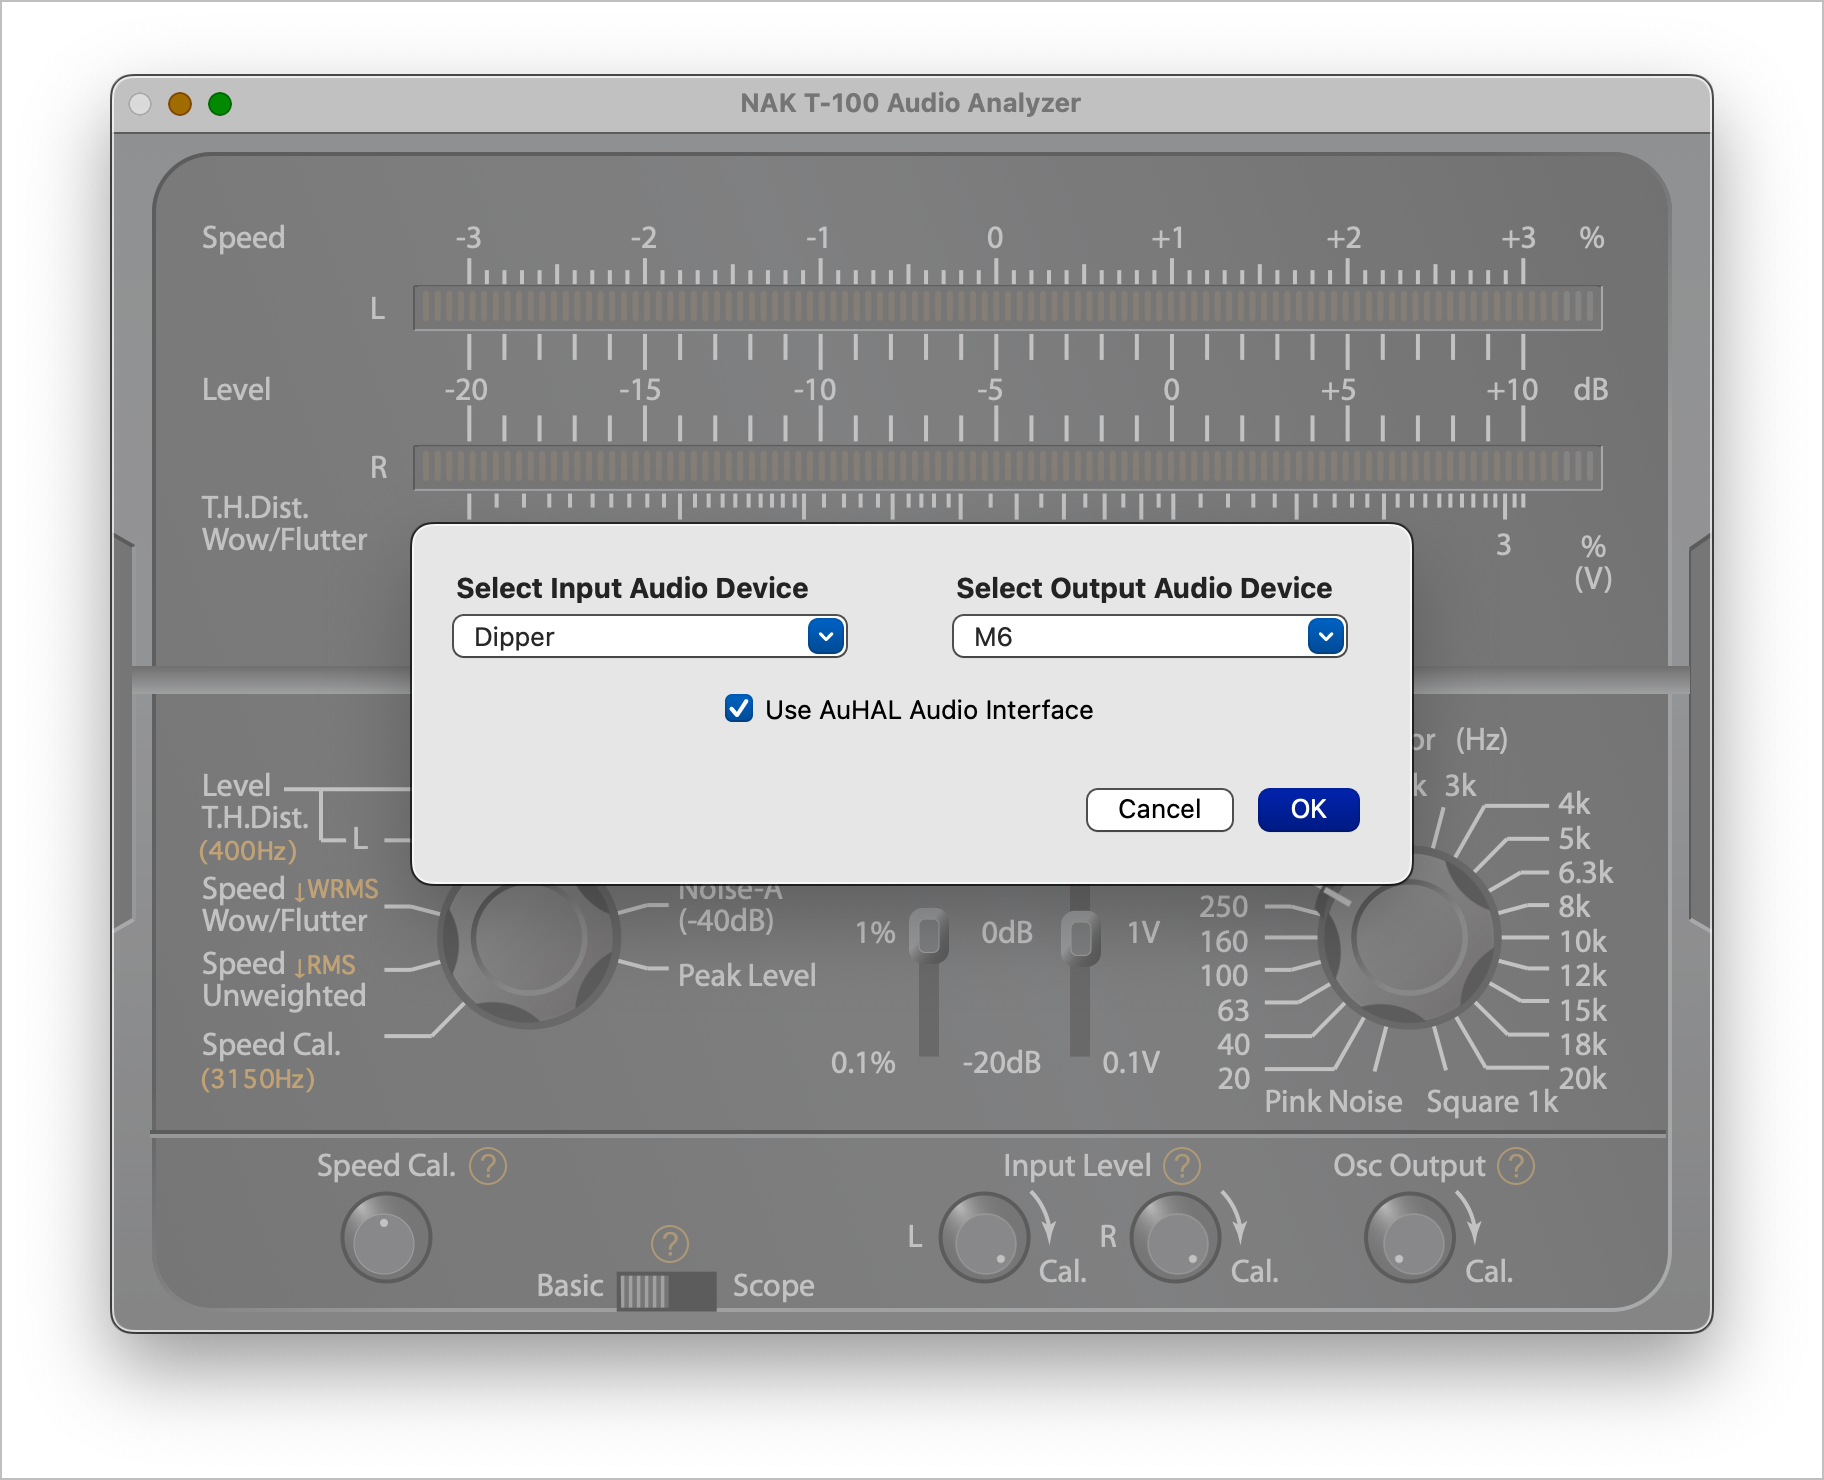
Task: Select the Speed RMS Unweighted mode label
Action: [284, 979]
